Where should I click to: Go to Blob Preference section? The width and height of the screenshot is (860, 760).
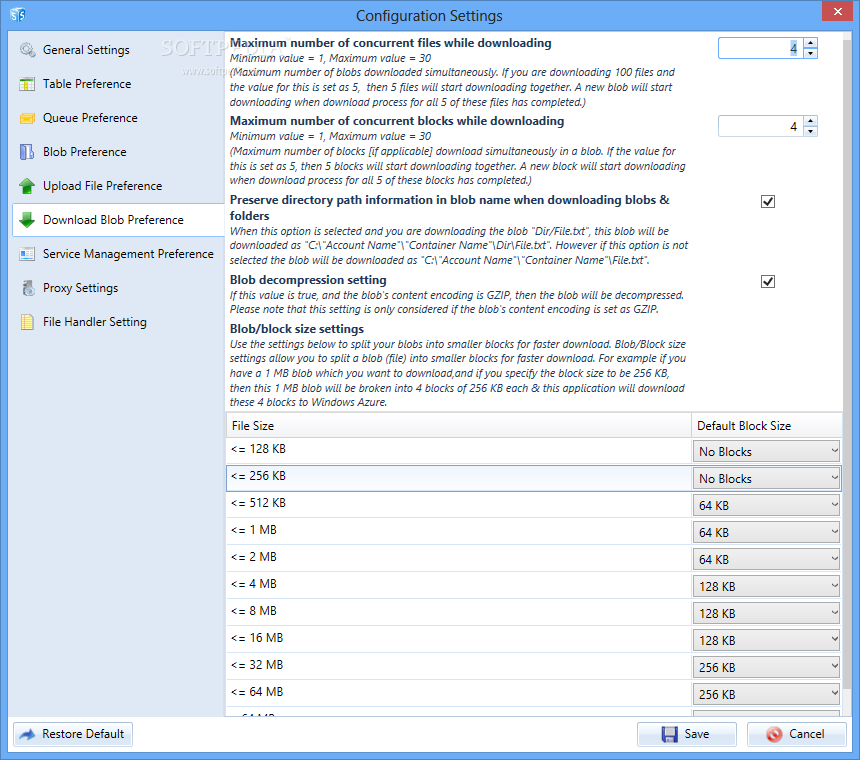point(84,152)
